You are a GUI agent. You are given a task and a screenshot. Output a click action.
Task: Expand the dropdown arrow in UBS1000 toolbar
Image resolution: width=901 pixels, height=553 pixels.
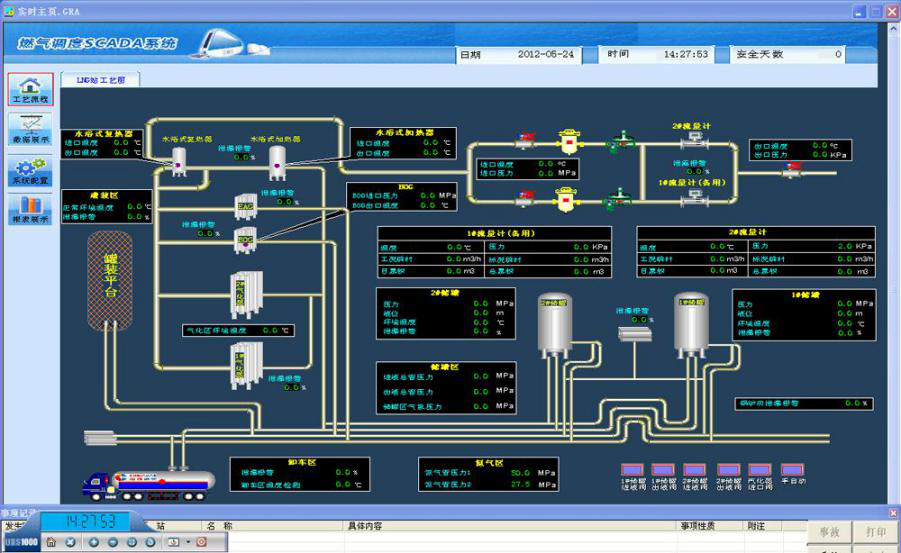tap(187, 542)
